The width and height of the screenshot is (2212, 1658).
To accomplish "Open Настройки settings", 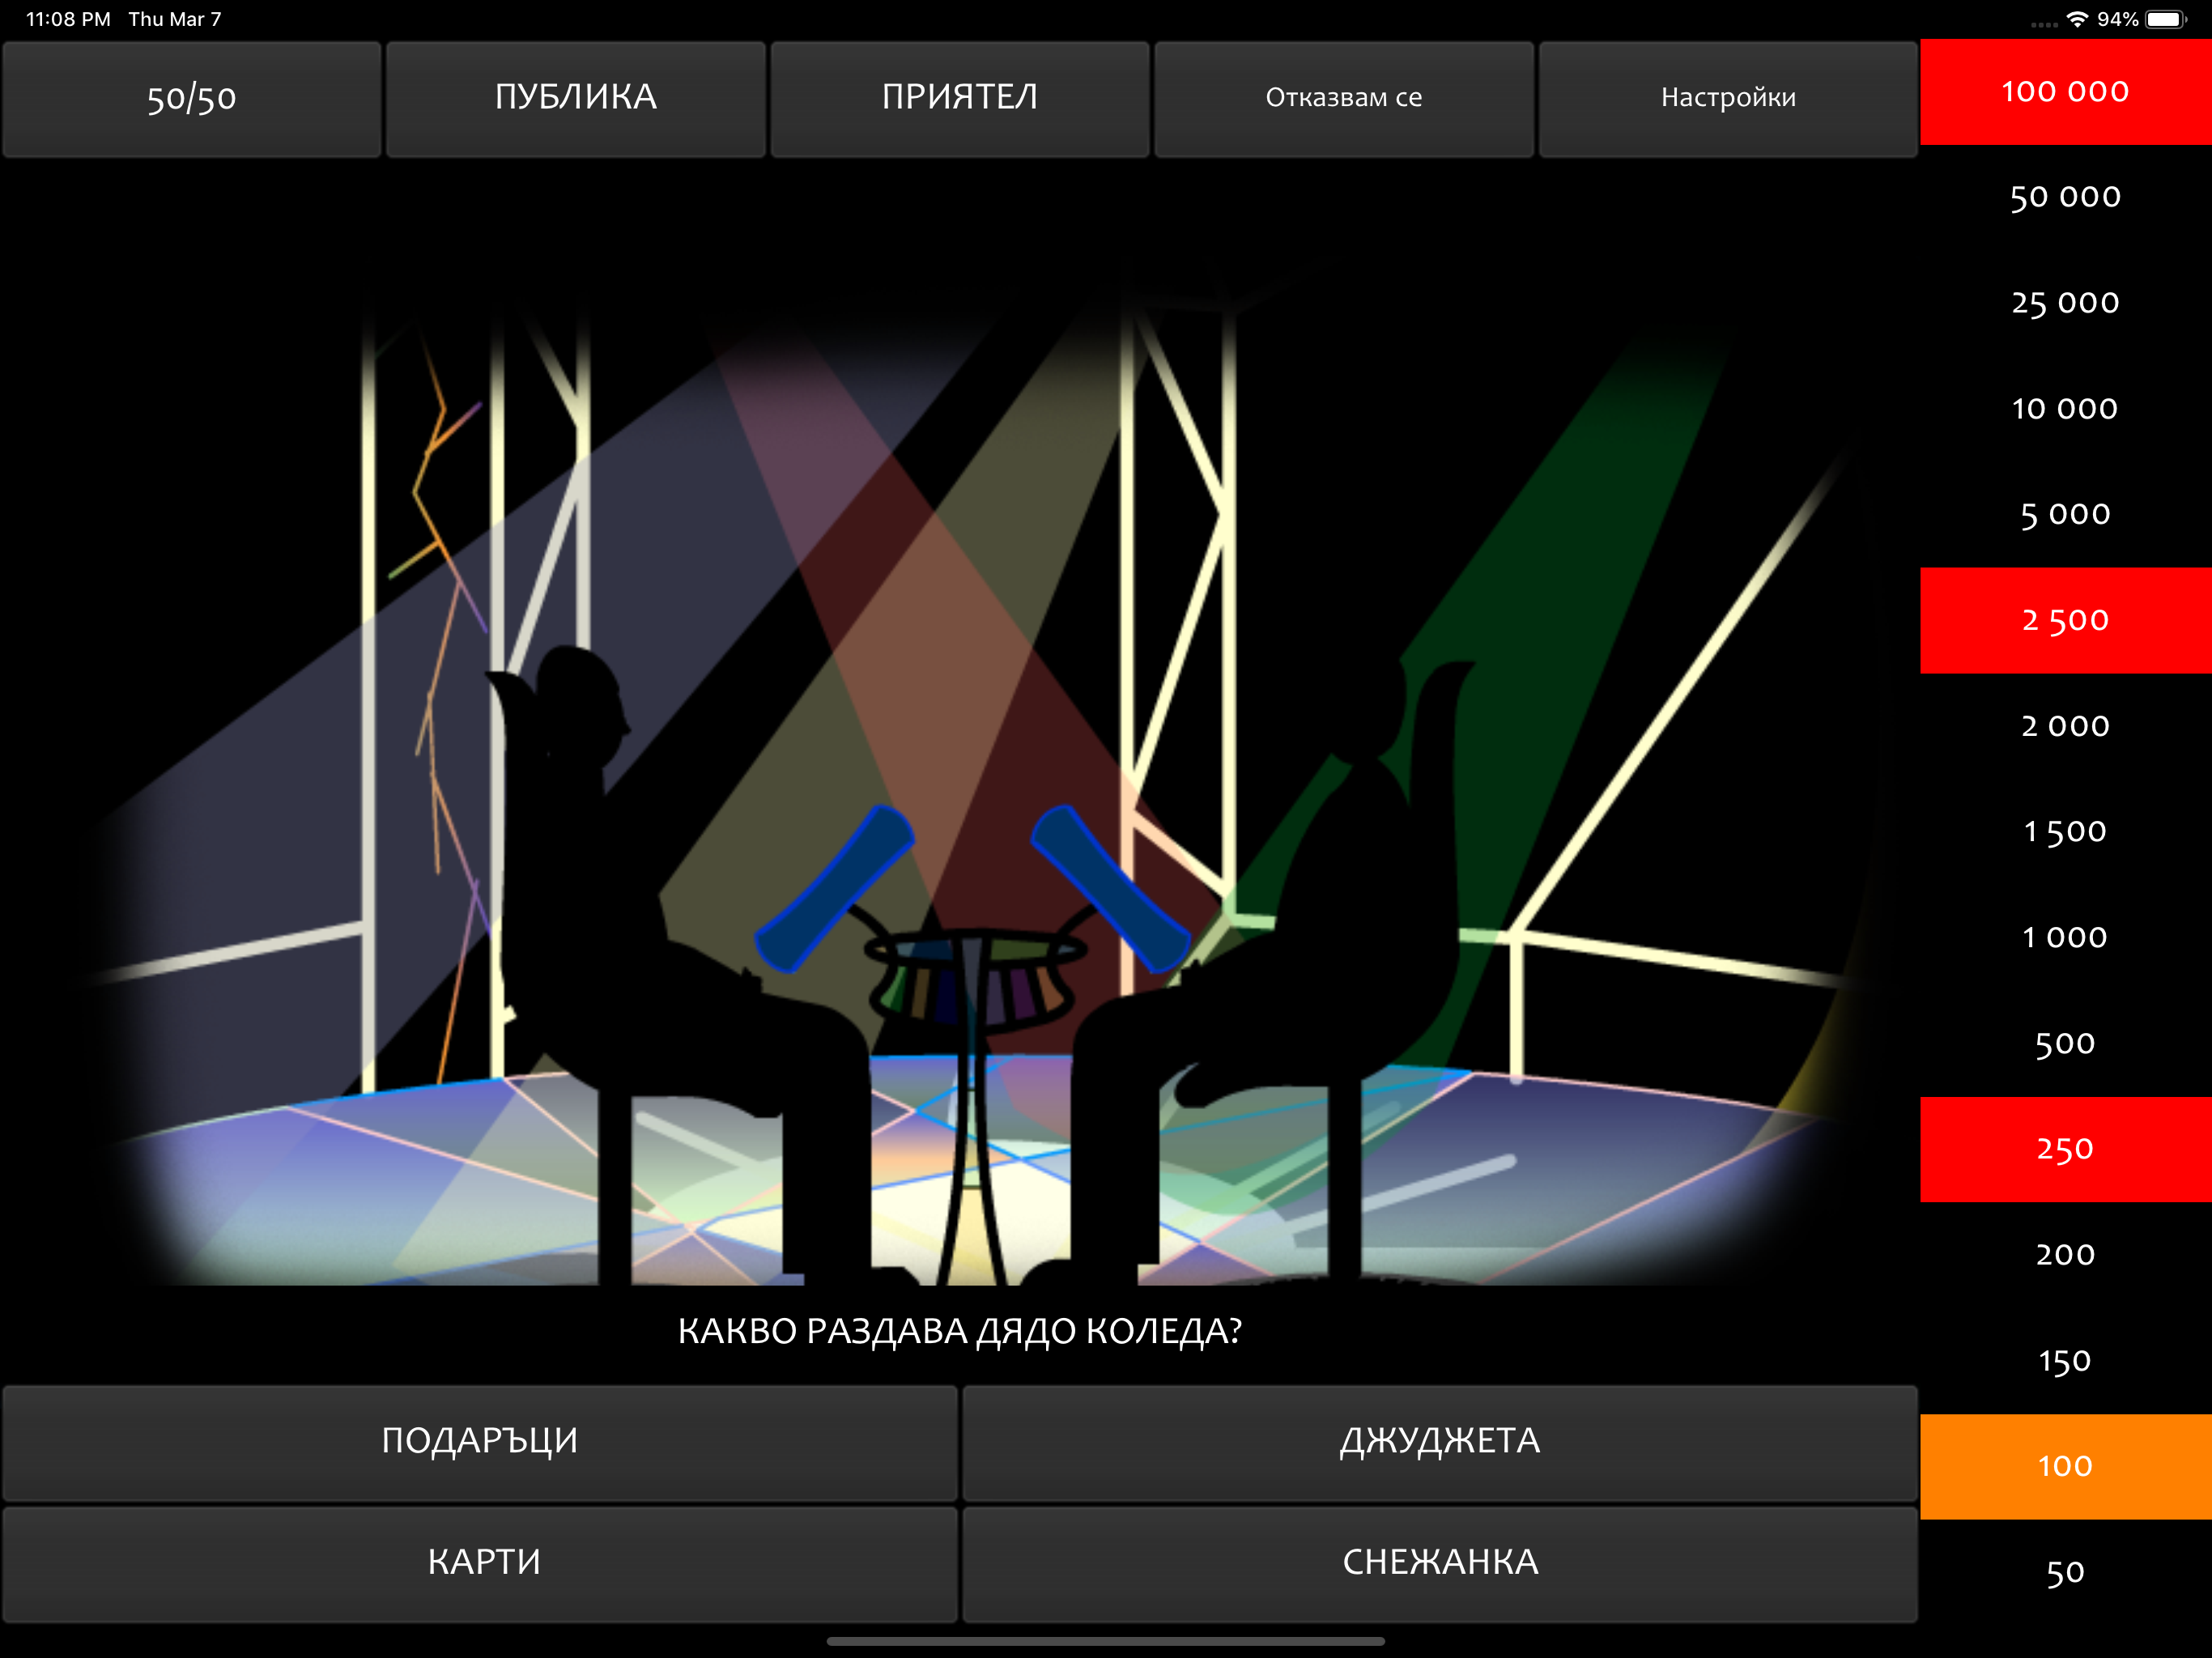I will pyautogui.click(x=1728, y=98).
